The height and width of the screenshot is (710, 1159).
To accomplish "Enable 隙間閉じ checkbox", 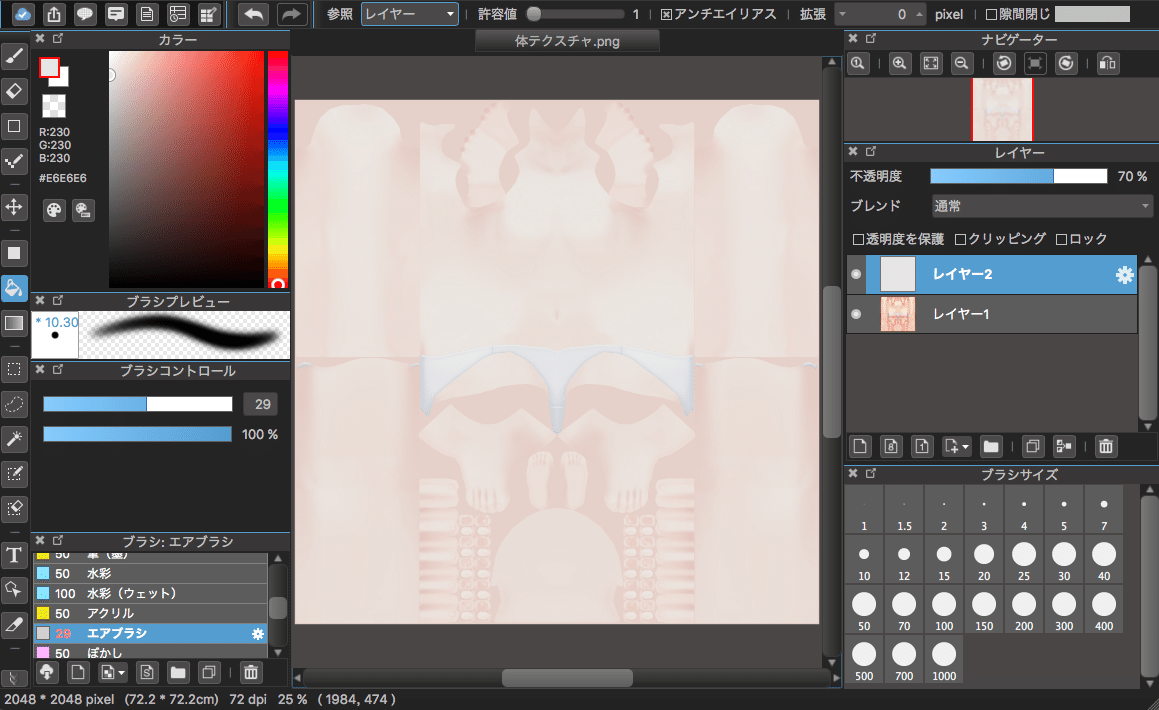I will click(992, 15).
